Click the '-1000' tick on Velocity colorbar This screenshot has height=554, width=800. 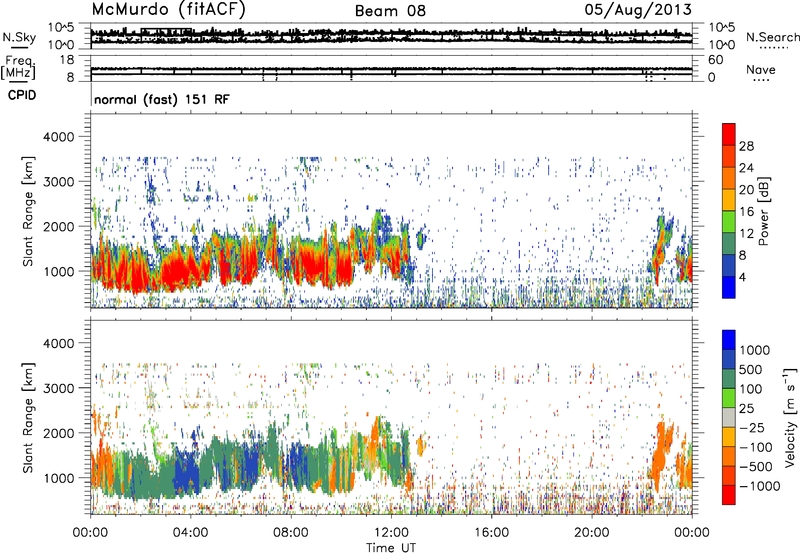(760, 486)
